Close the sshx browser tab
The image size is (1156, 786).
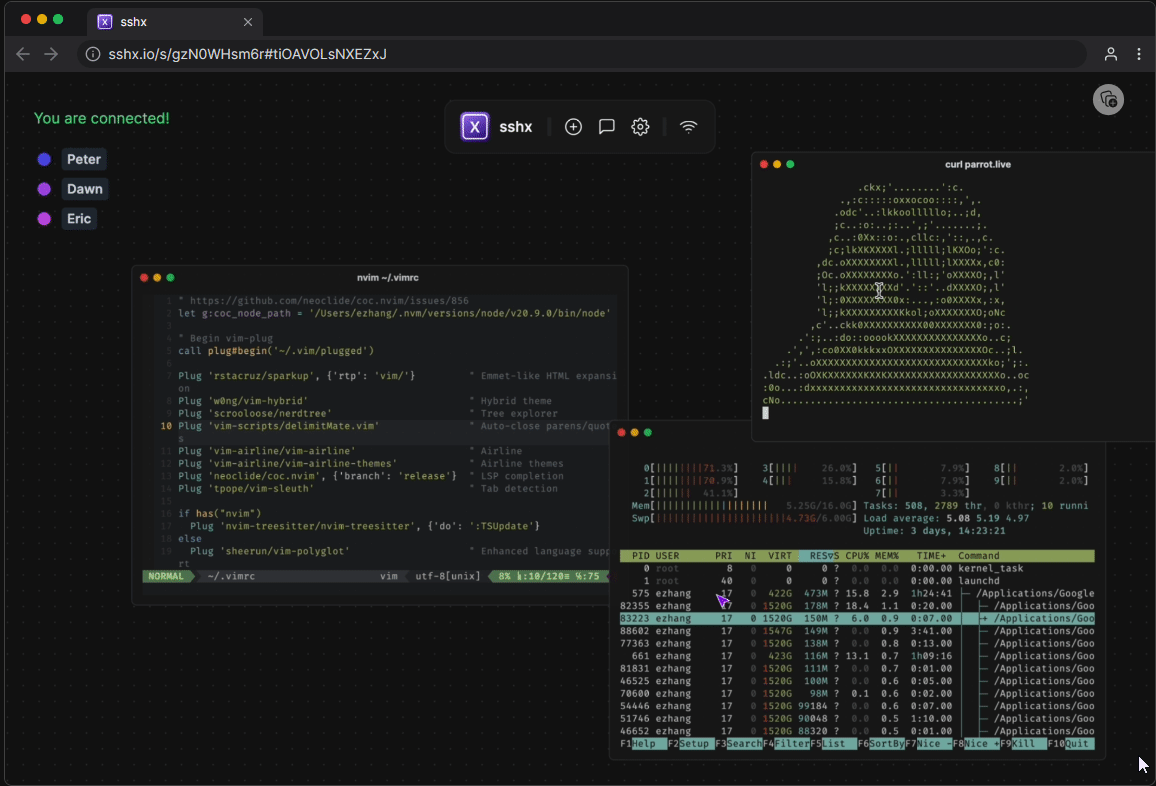[x=248, y=21]
